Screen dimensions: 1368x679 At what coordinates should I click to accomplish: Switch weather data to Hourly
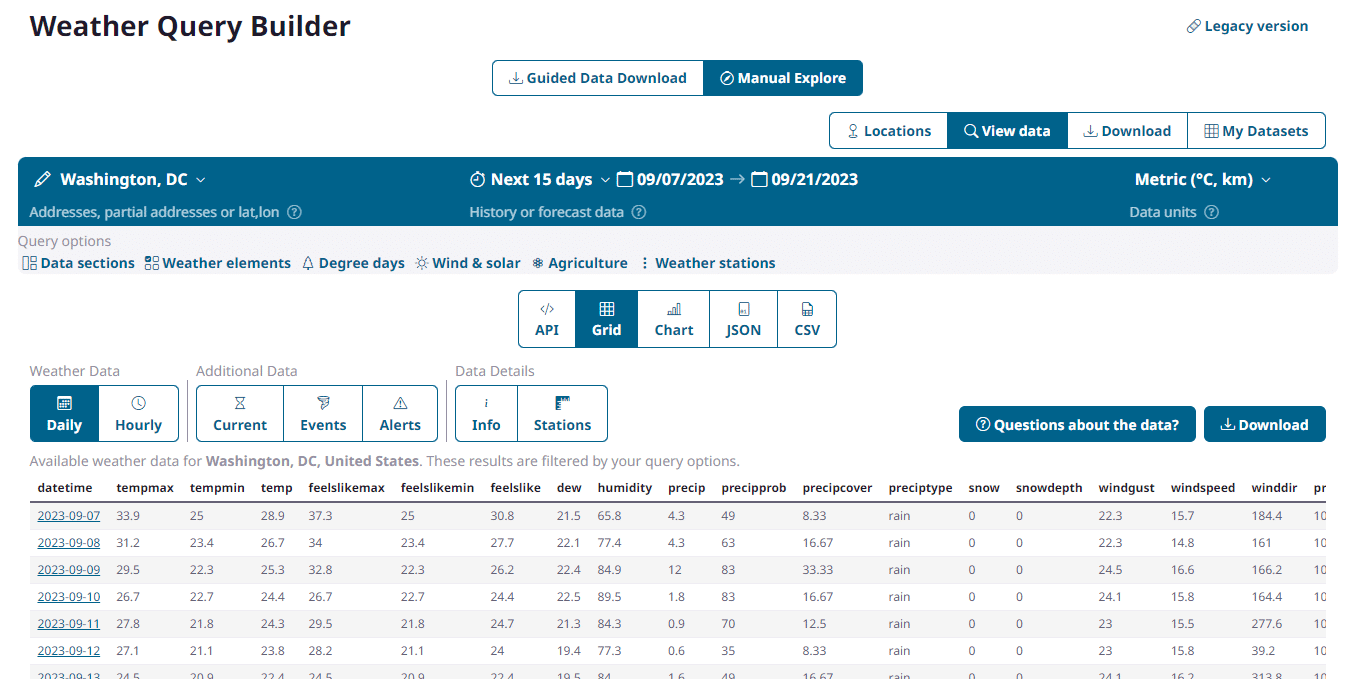[138, 413]
